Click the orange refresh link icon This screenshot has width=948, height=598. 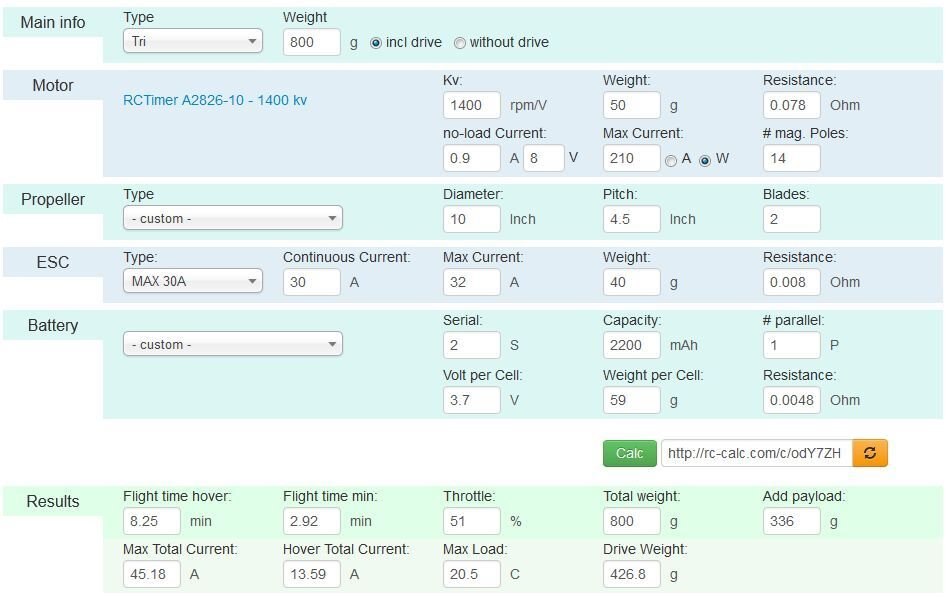pos(870,453)
